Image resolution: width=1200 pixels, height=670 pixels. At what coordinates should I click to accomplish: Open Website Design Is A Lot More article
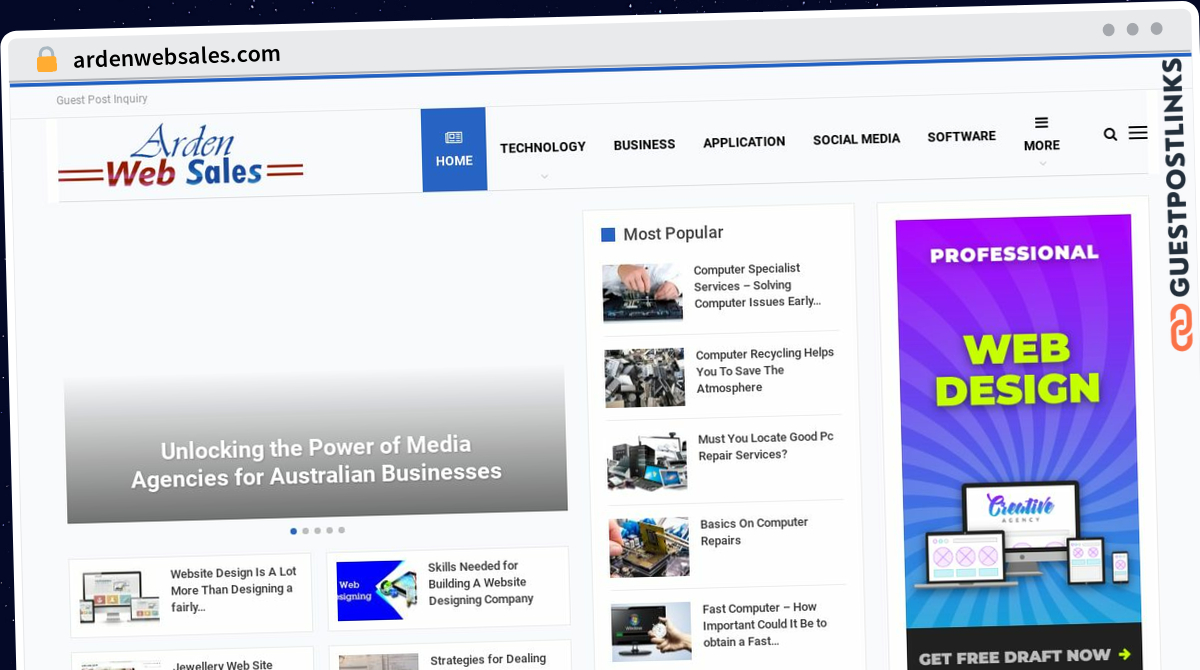[x=233, y=590]
